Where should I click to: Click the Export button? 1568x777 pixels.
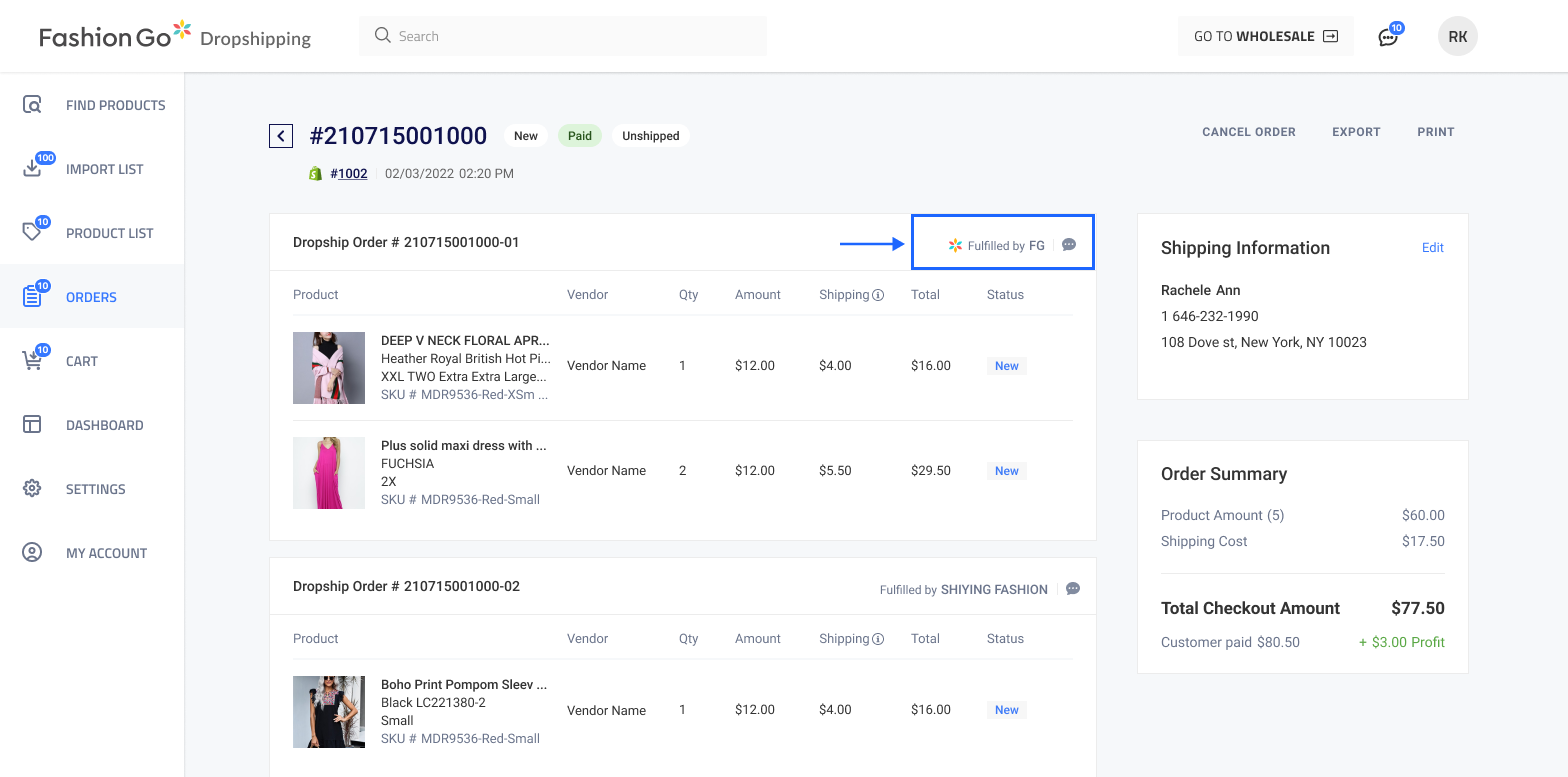pyautogui.click(x=1356, y=132)
